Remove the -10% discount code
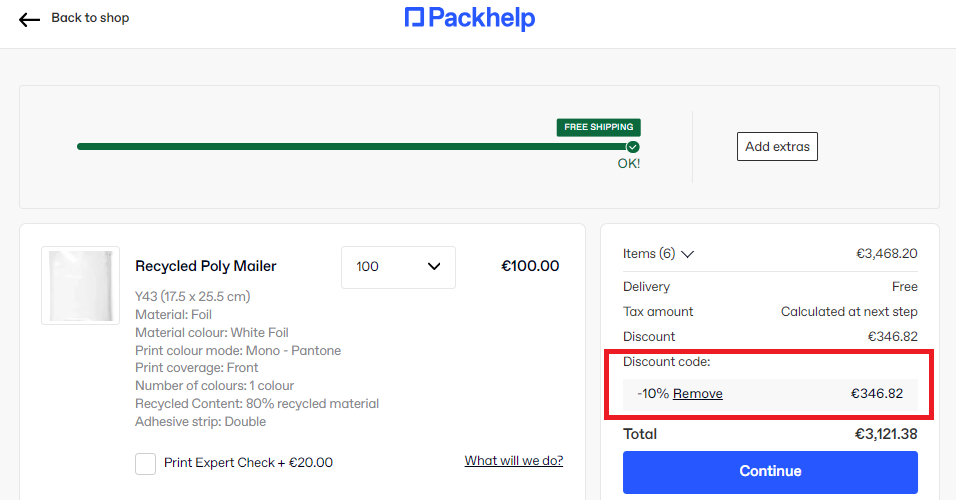Image resolution: width=956 pixels, height=500 pixels. 697,394
